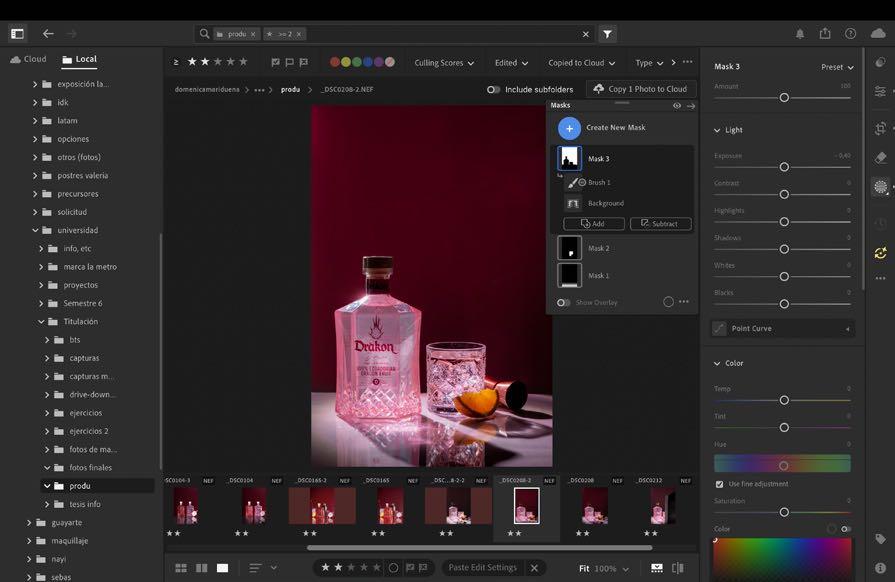
Task: Open Culling Scores dropdown
Action: (444, 63)
